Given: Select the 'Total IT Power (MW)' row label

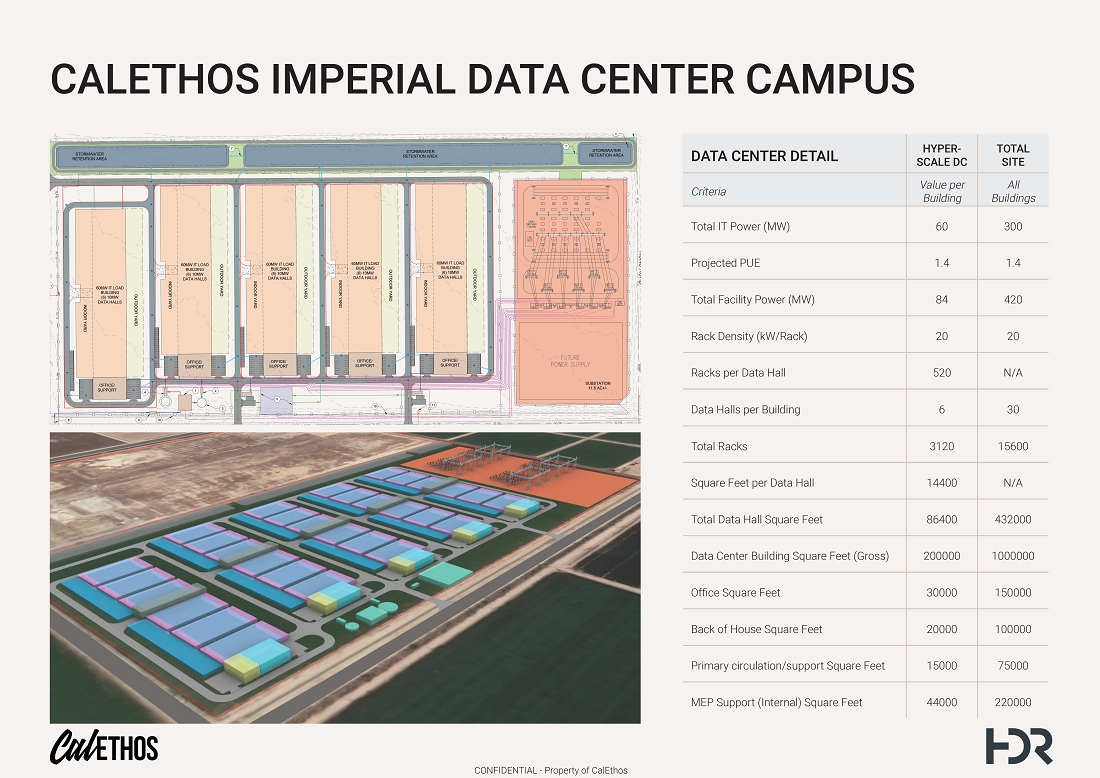Looking at the screenshot, I should click(x=740, y=227).
